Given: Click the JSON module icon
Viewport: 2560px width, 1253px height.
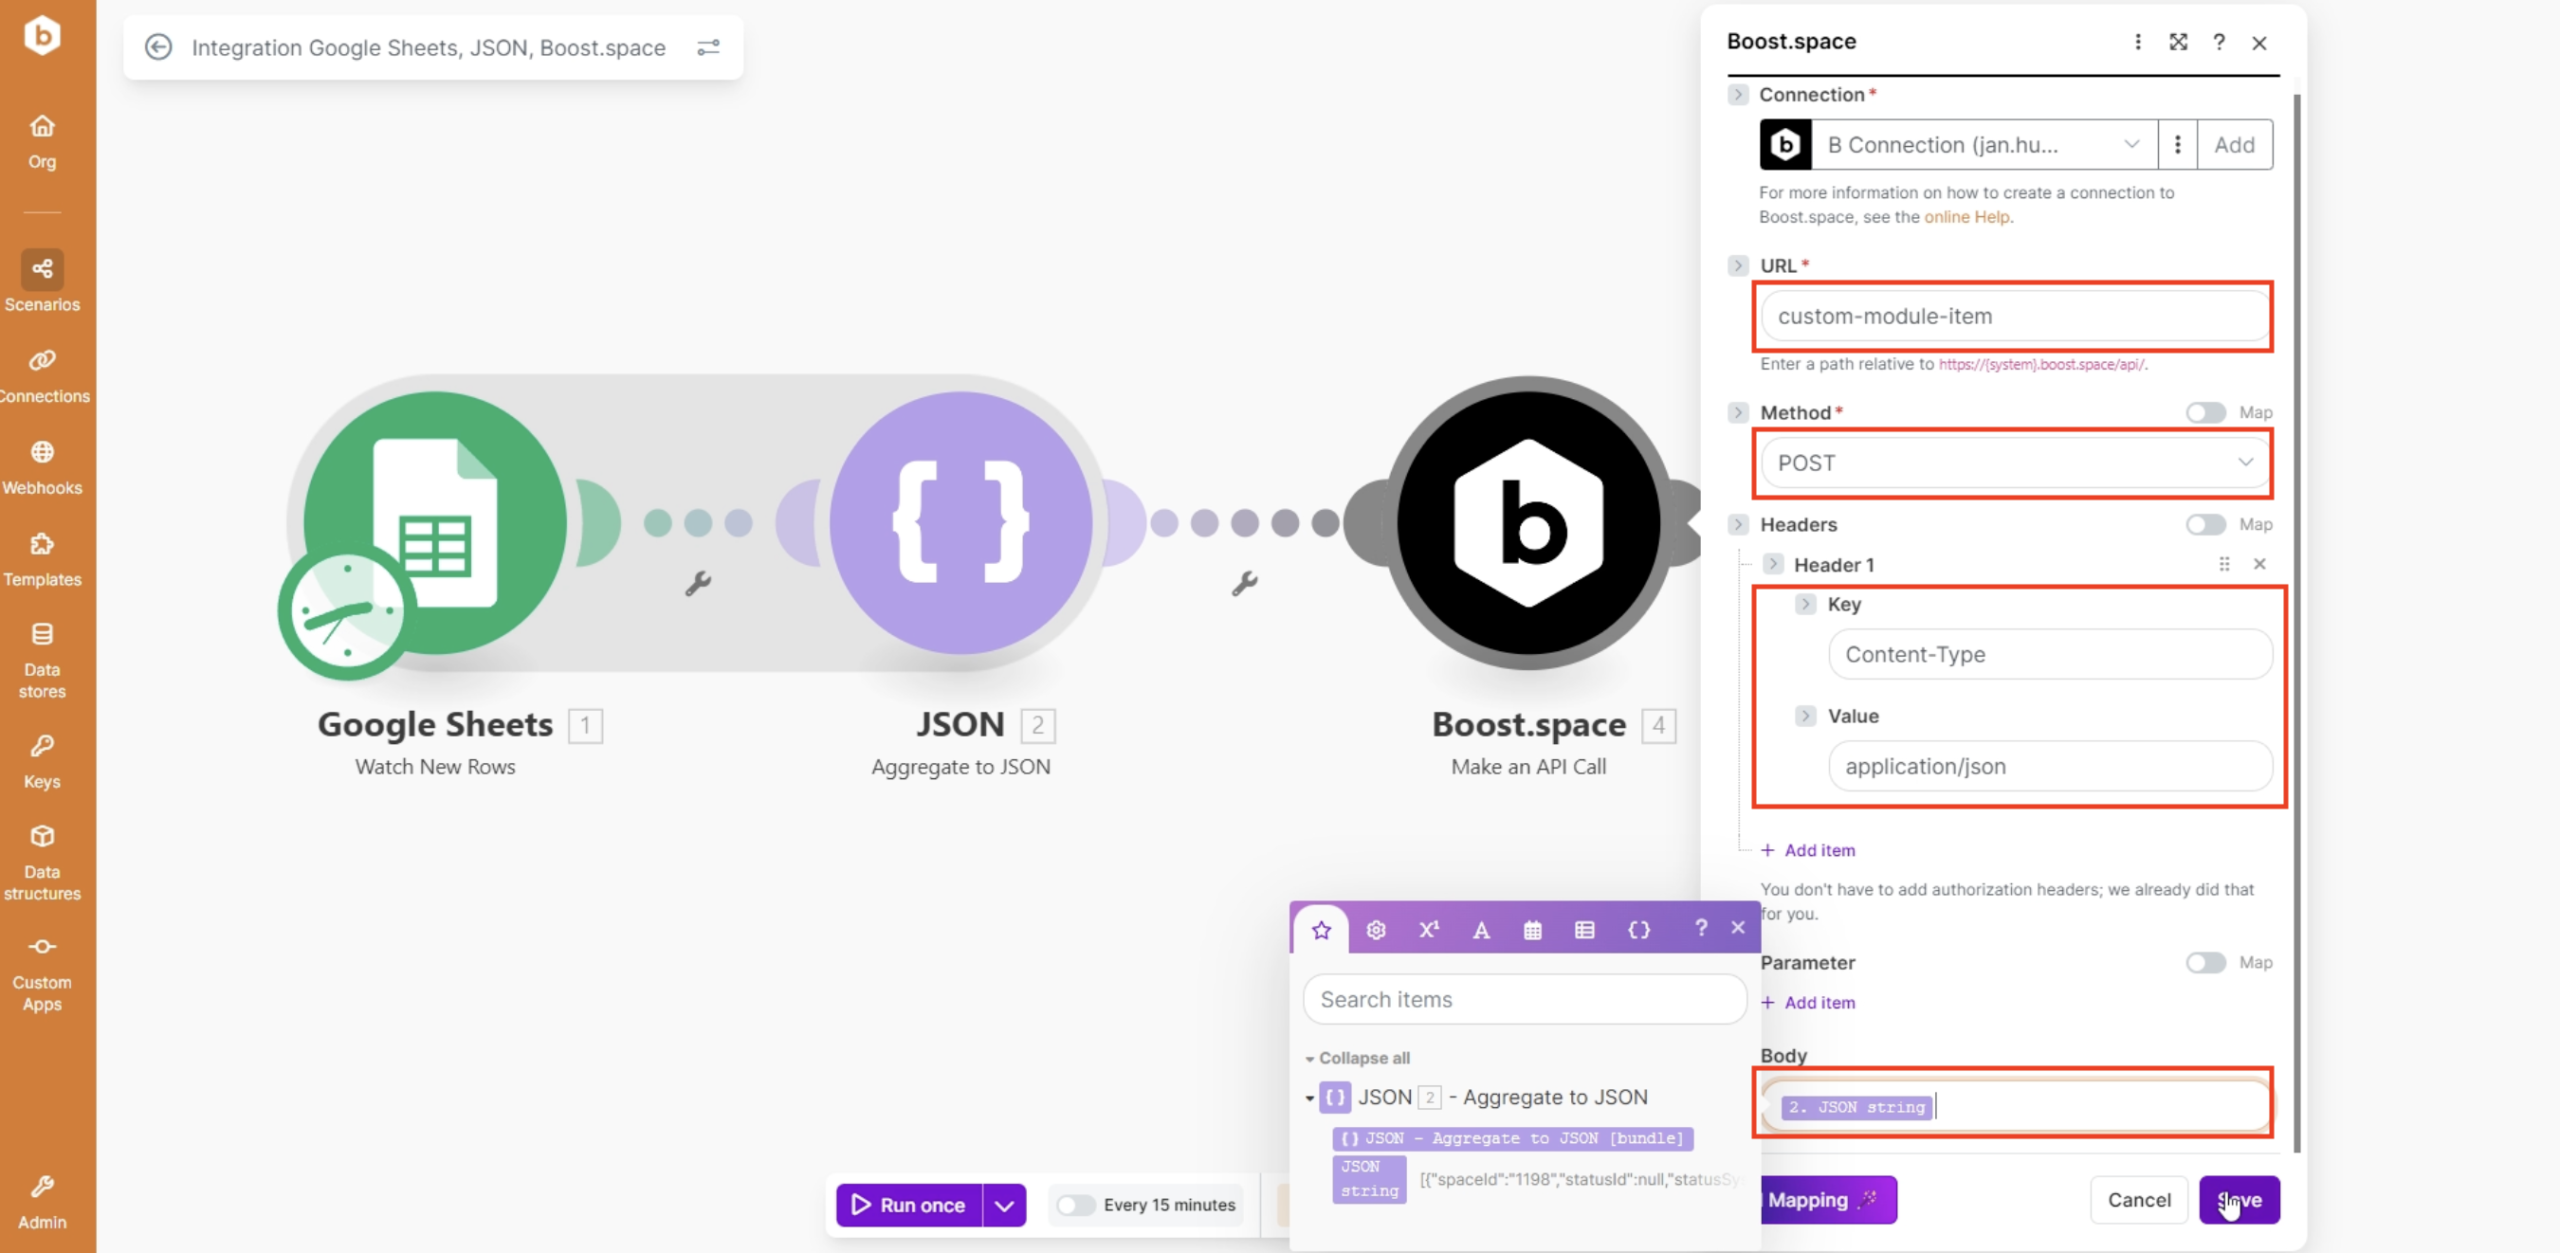Looking at the screenshot, I should point(960,522).
